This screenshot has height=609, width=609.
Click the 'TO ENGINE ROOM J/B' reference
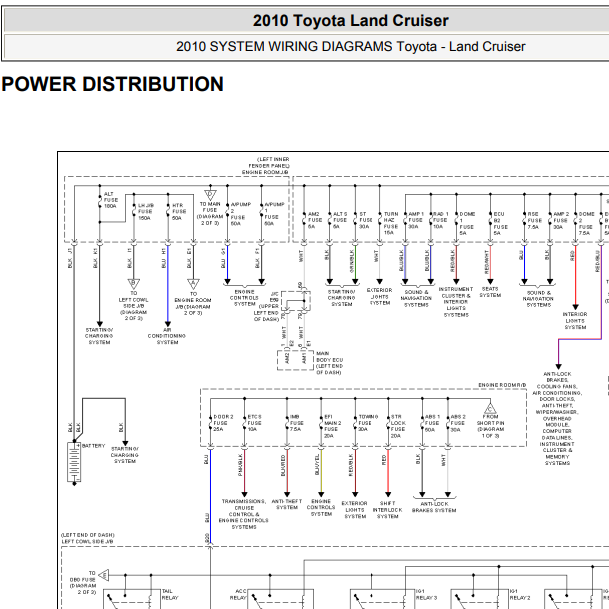point(193,304)
